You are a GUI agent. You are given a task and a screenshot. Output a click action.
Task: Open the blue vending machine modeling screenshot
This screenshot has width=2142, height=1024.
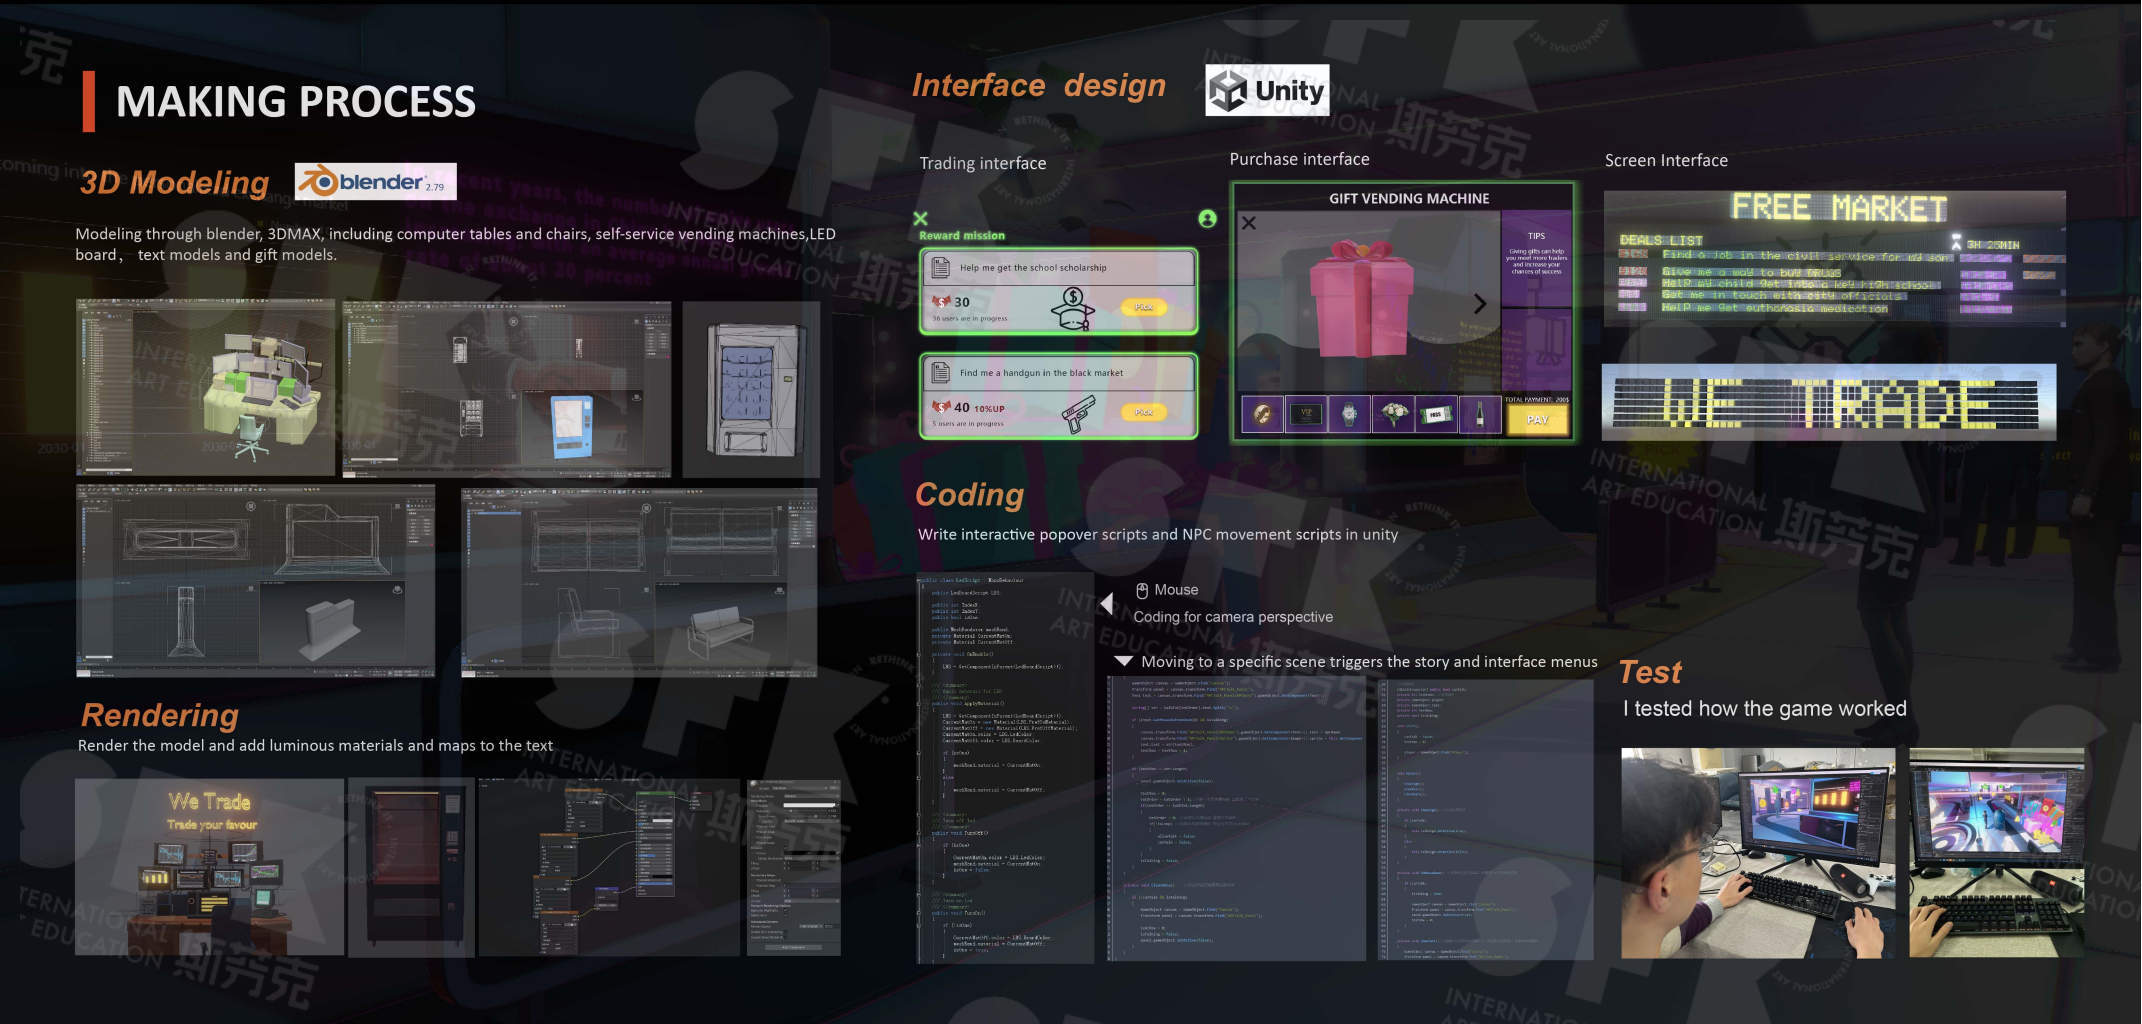(507, 389)
